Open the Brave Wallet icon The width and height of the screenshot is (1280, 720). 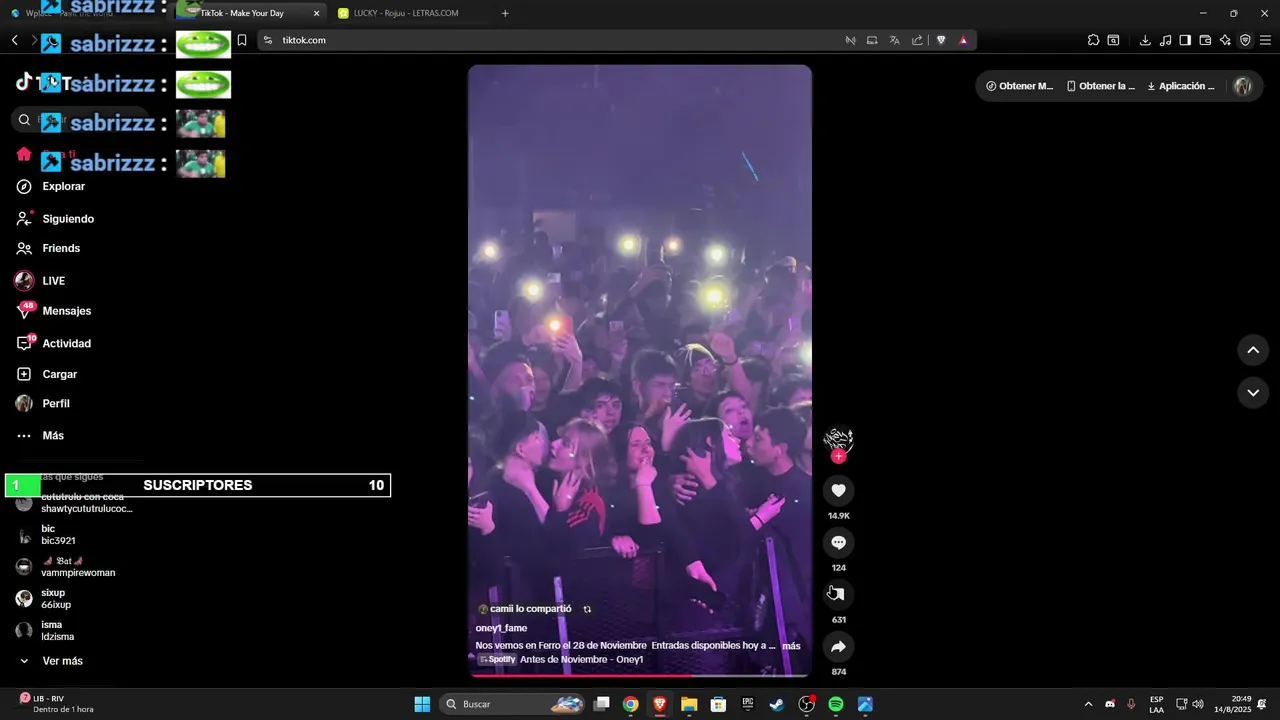(1205, 40)
